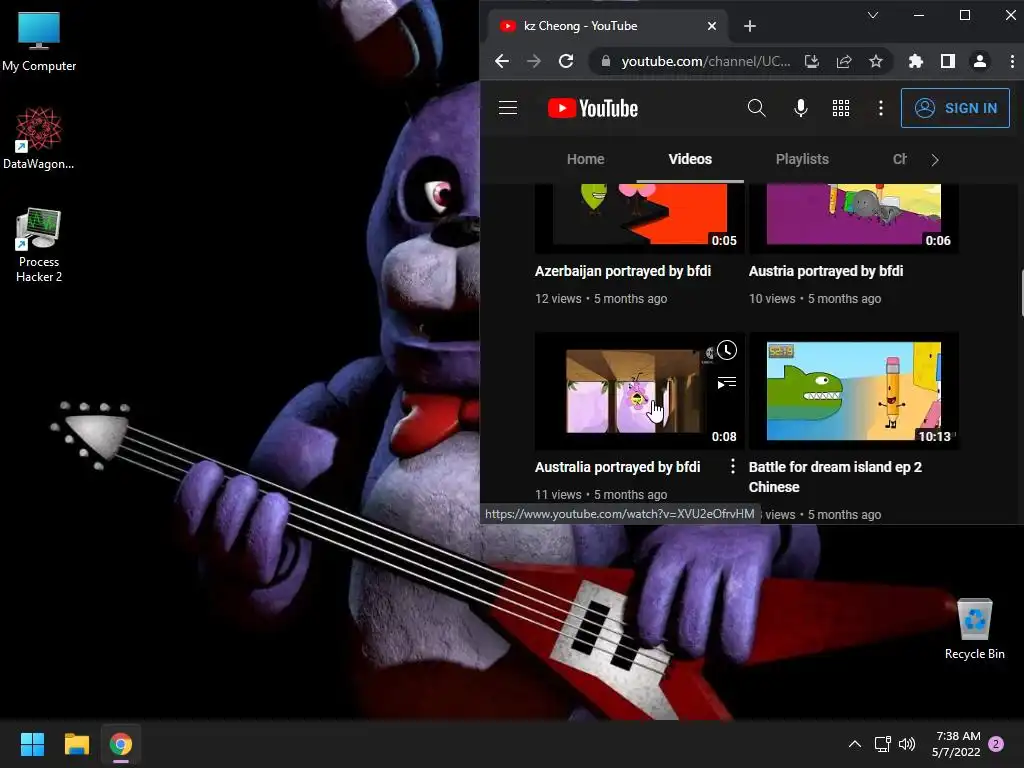Select My Computer desktop icon
Screen dimensions: 1024x768
(39, 40)
